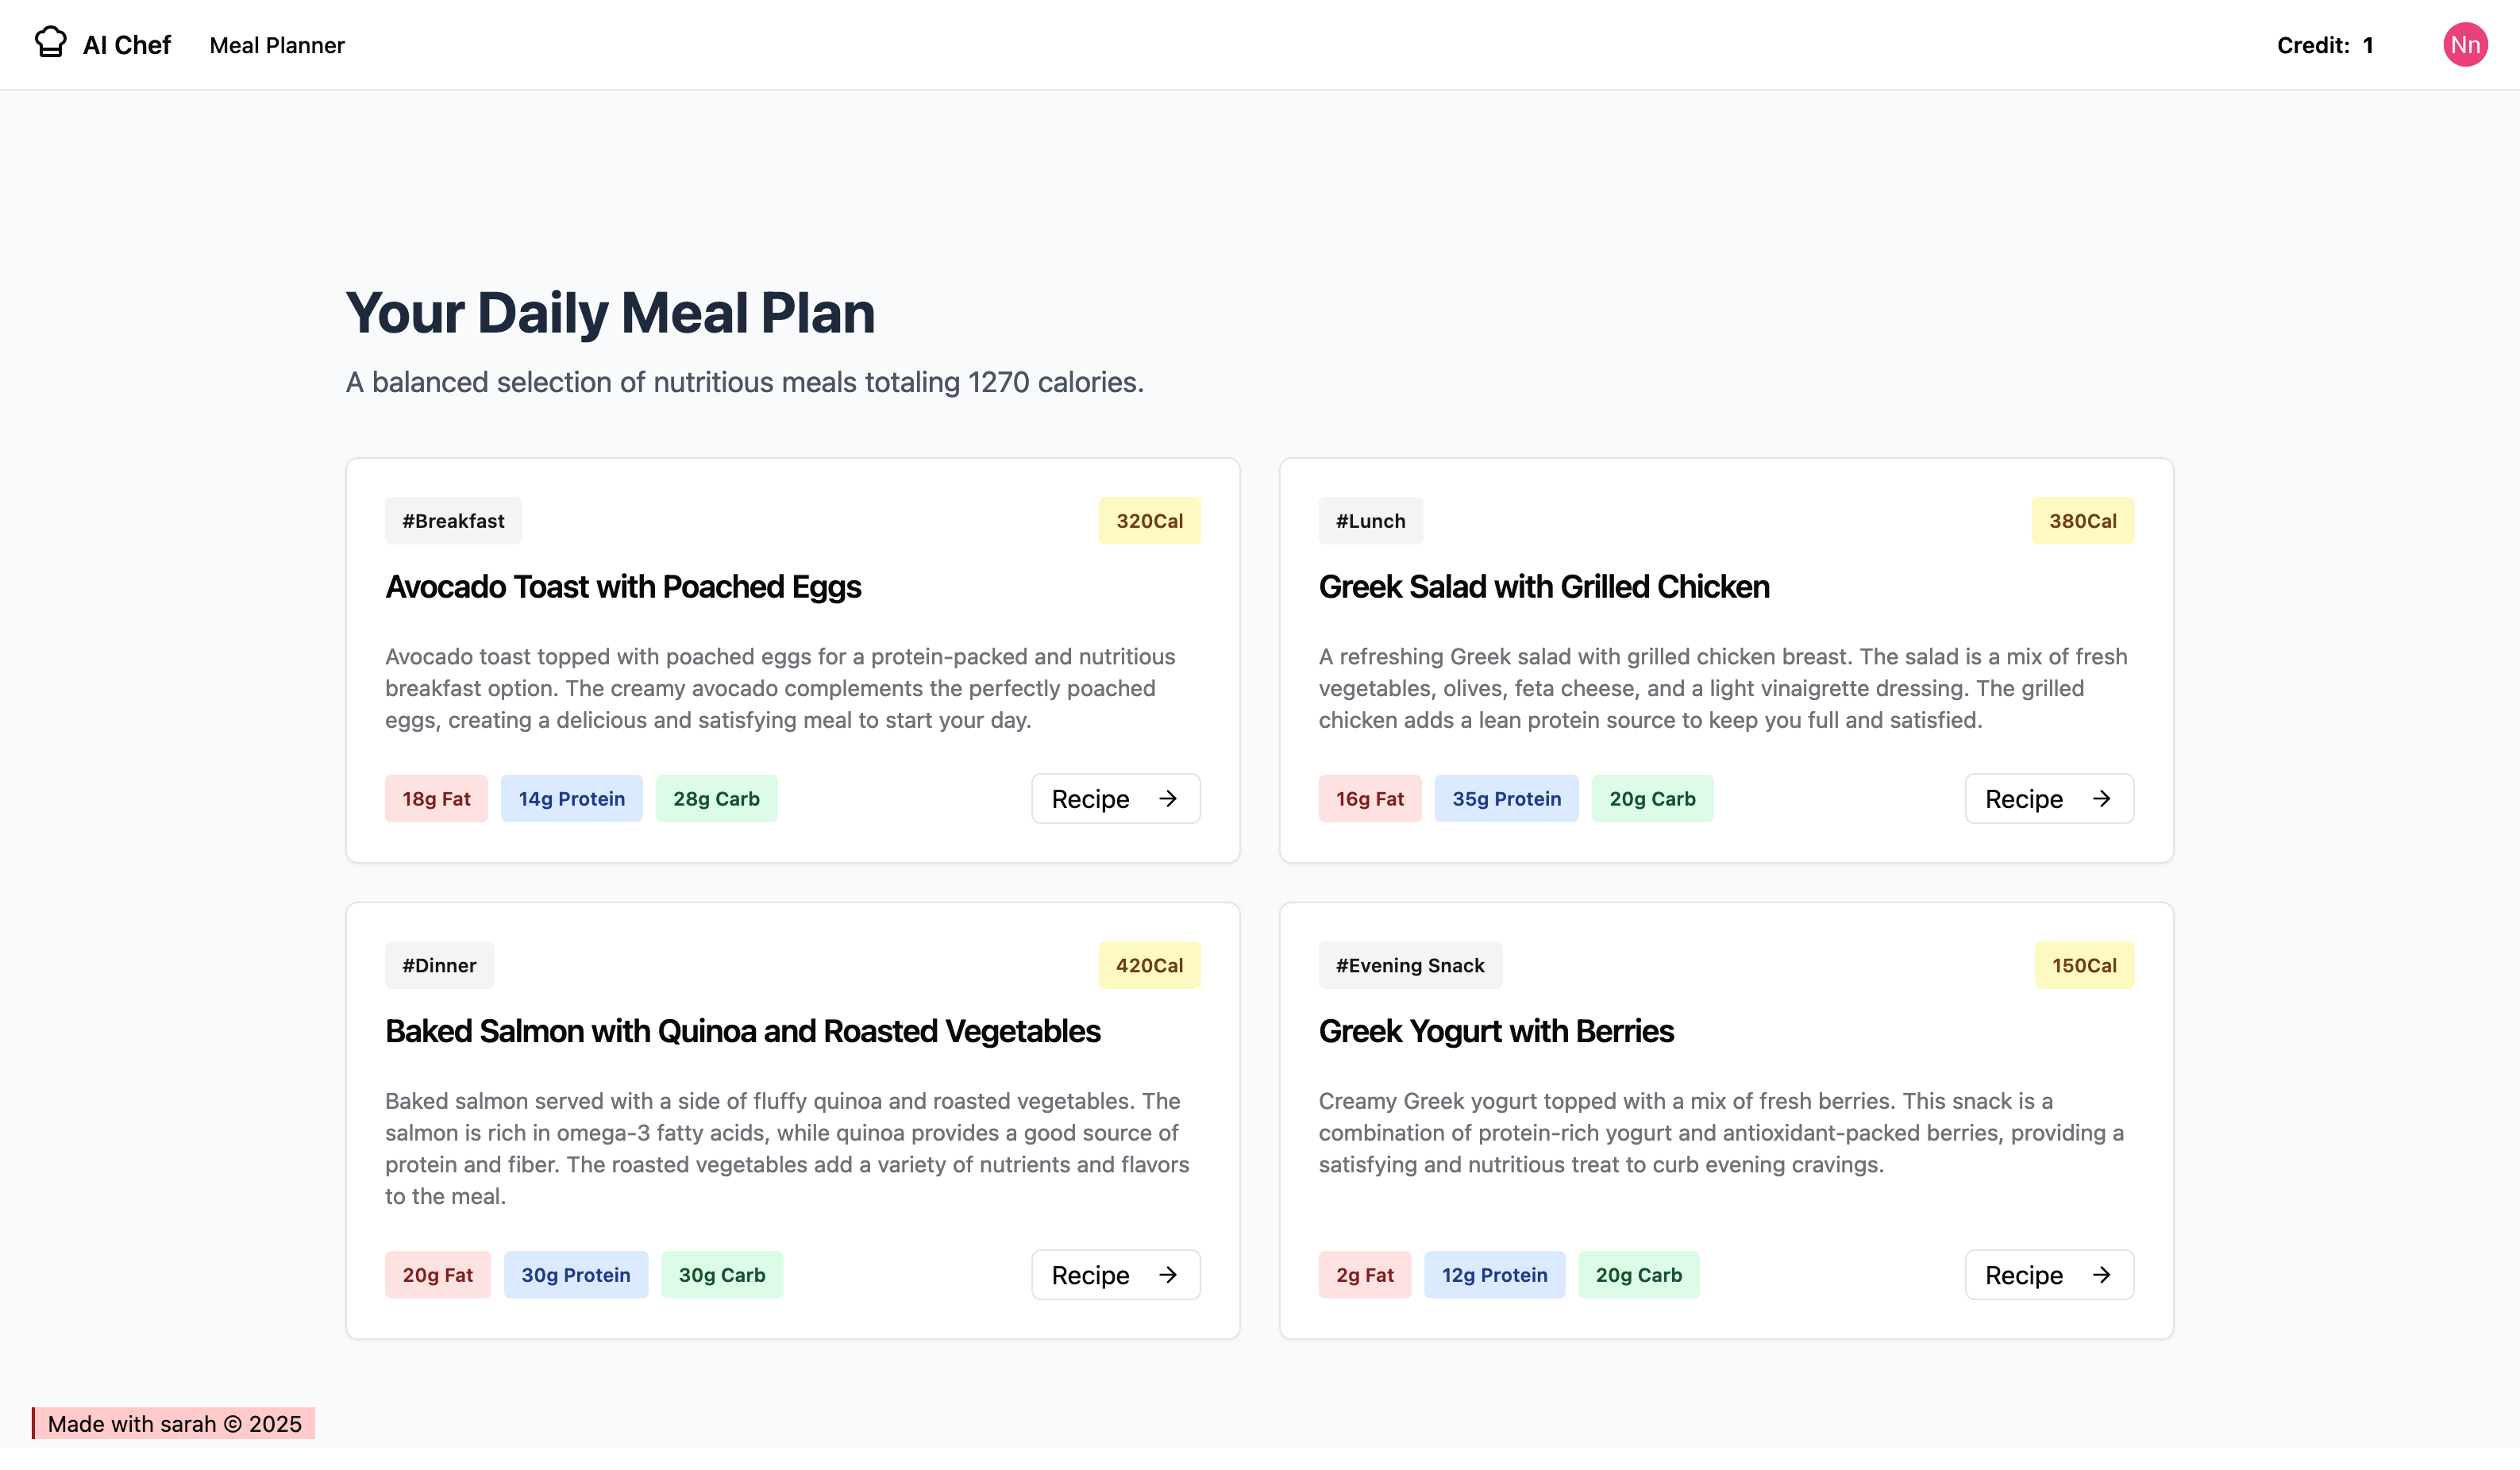Click the arrow icon on Greek Yogurt's Recipe button

(x=2102, y=1274)
